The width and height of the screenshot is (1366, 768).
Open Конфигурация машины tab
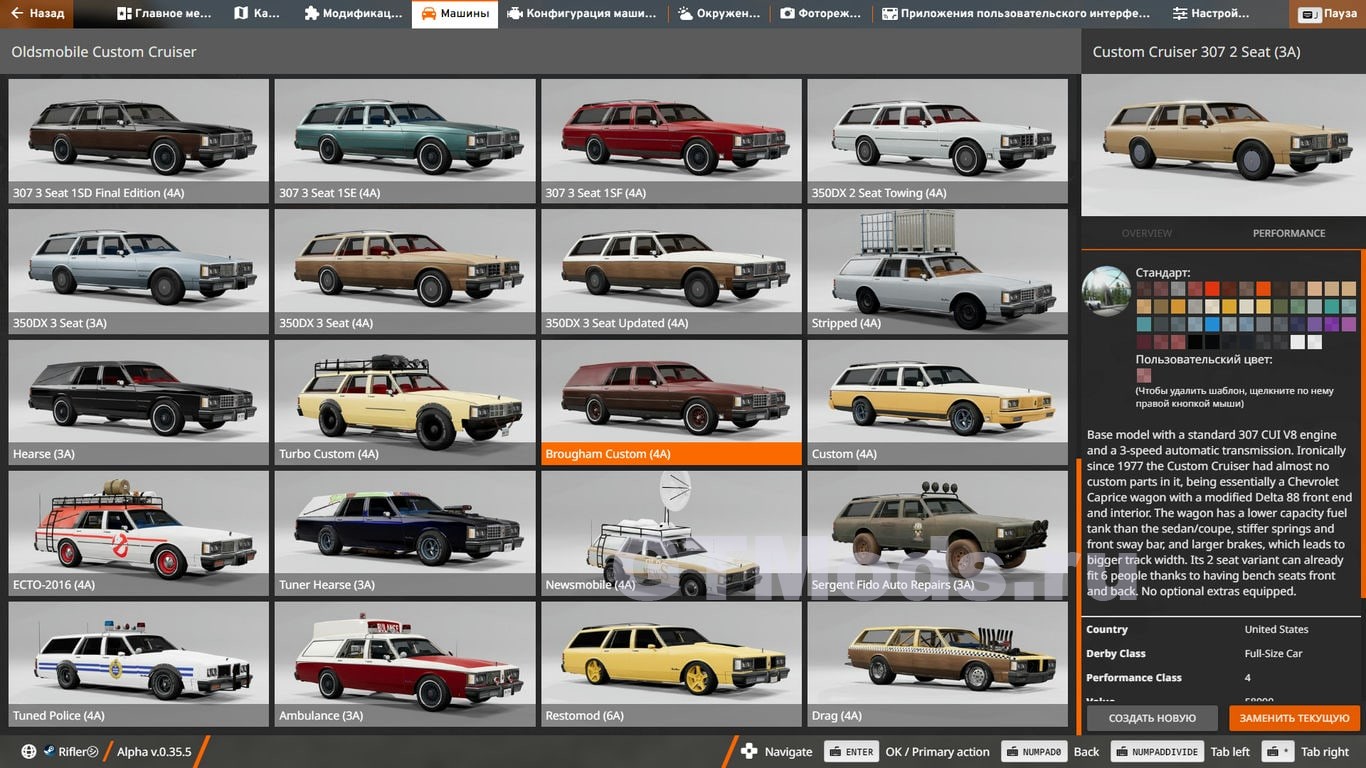pyautogui.click(x=582, y=14)
